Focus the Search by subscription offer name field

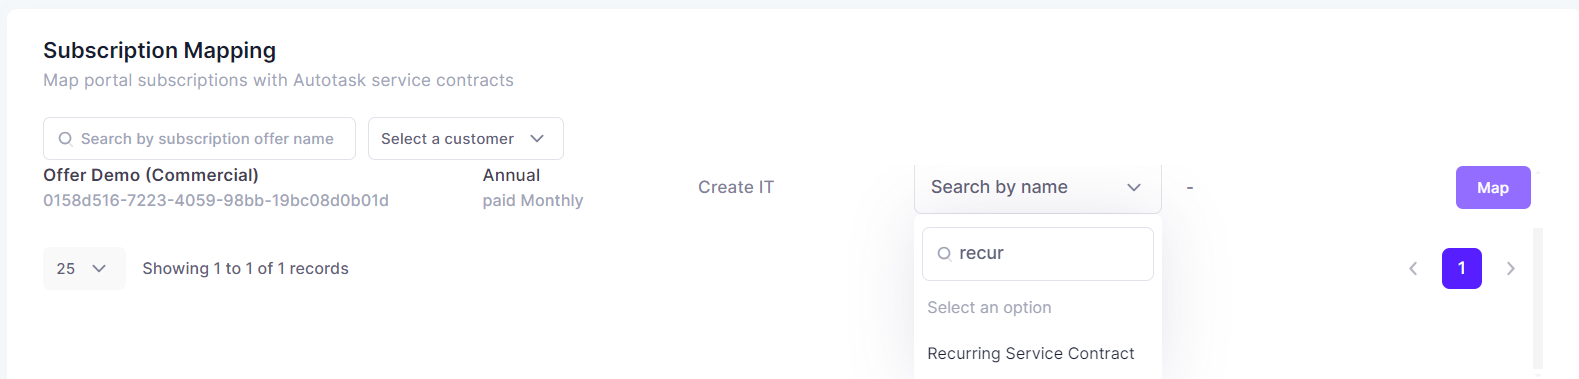(x=199, y=139)
